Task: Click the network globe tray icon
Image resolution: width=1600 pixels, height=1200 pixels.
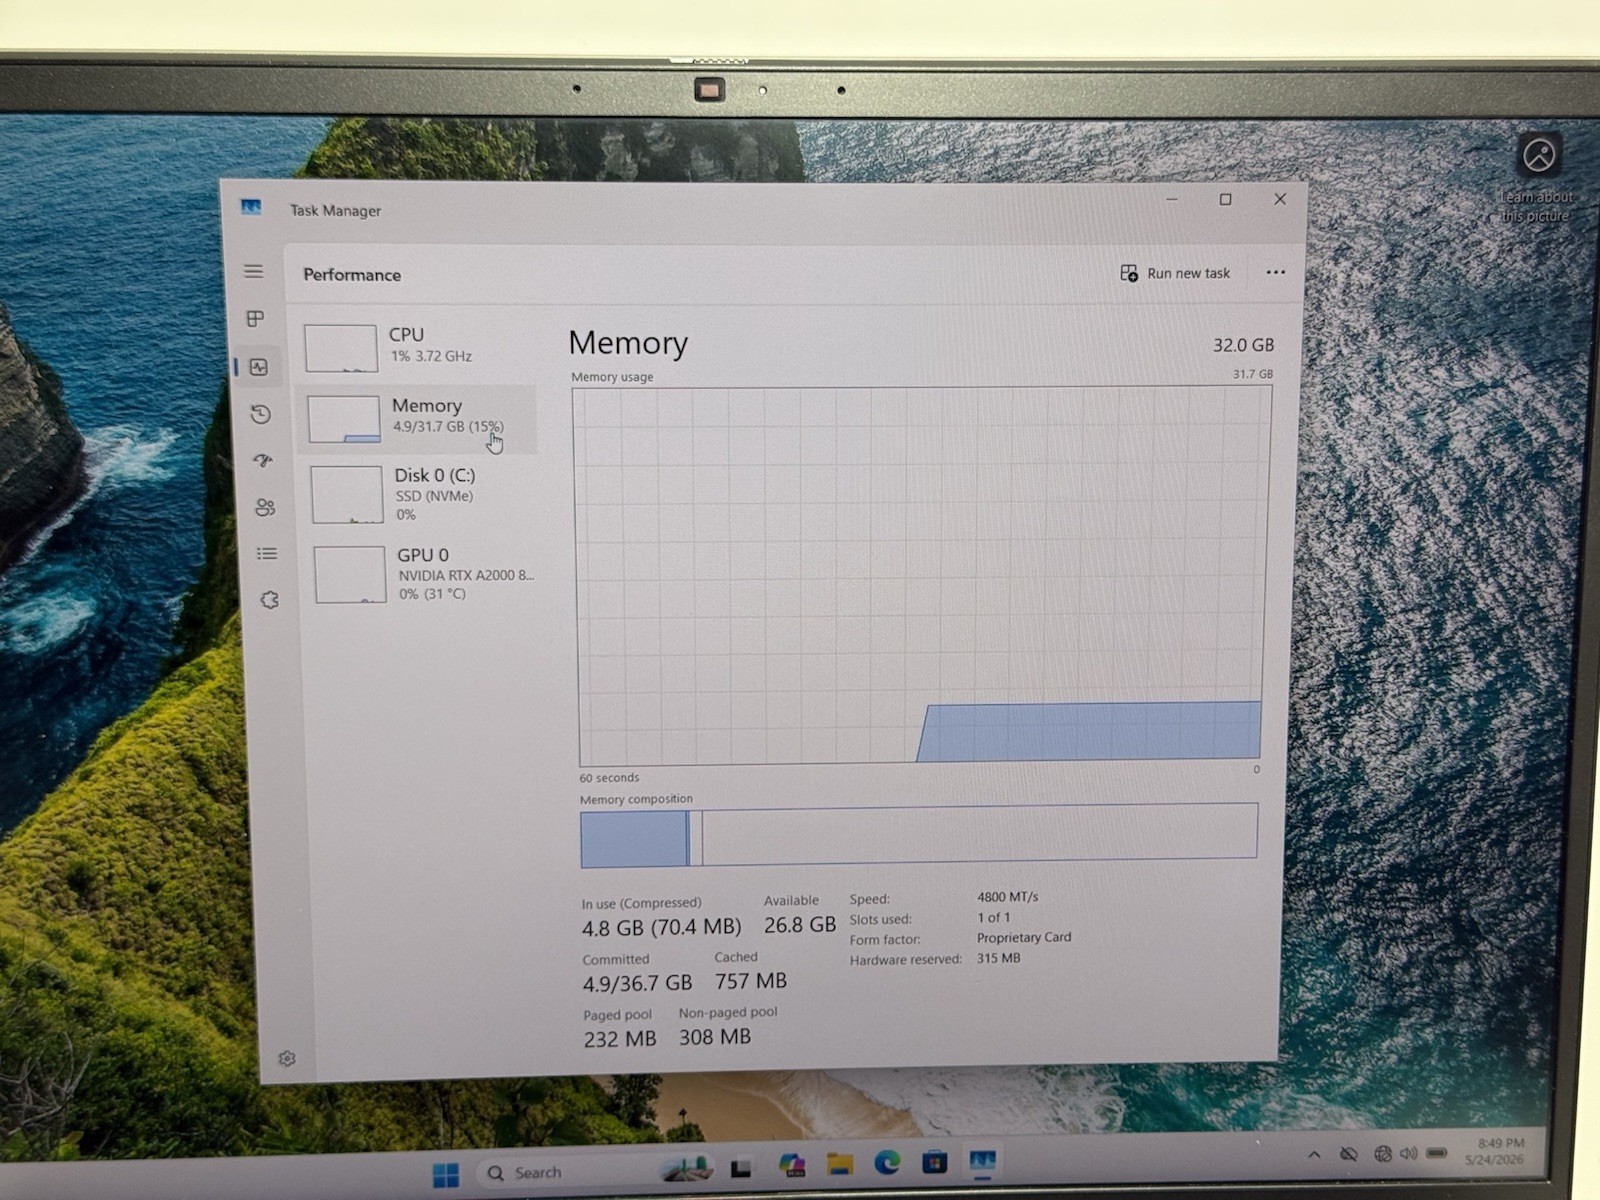Action: 1382,1154
